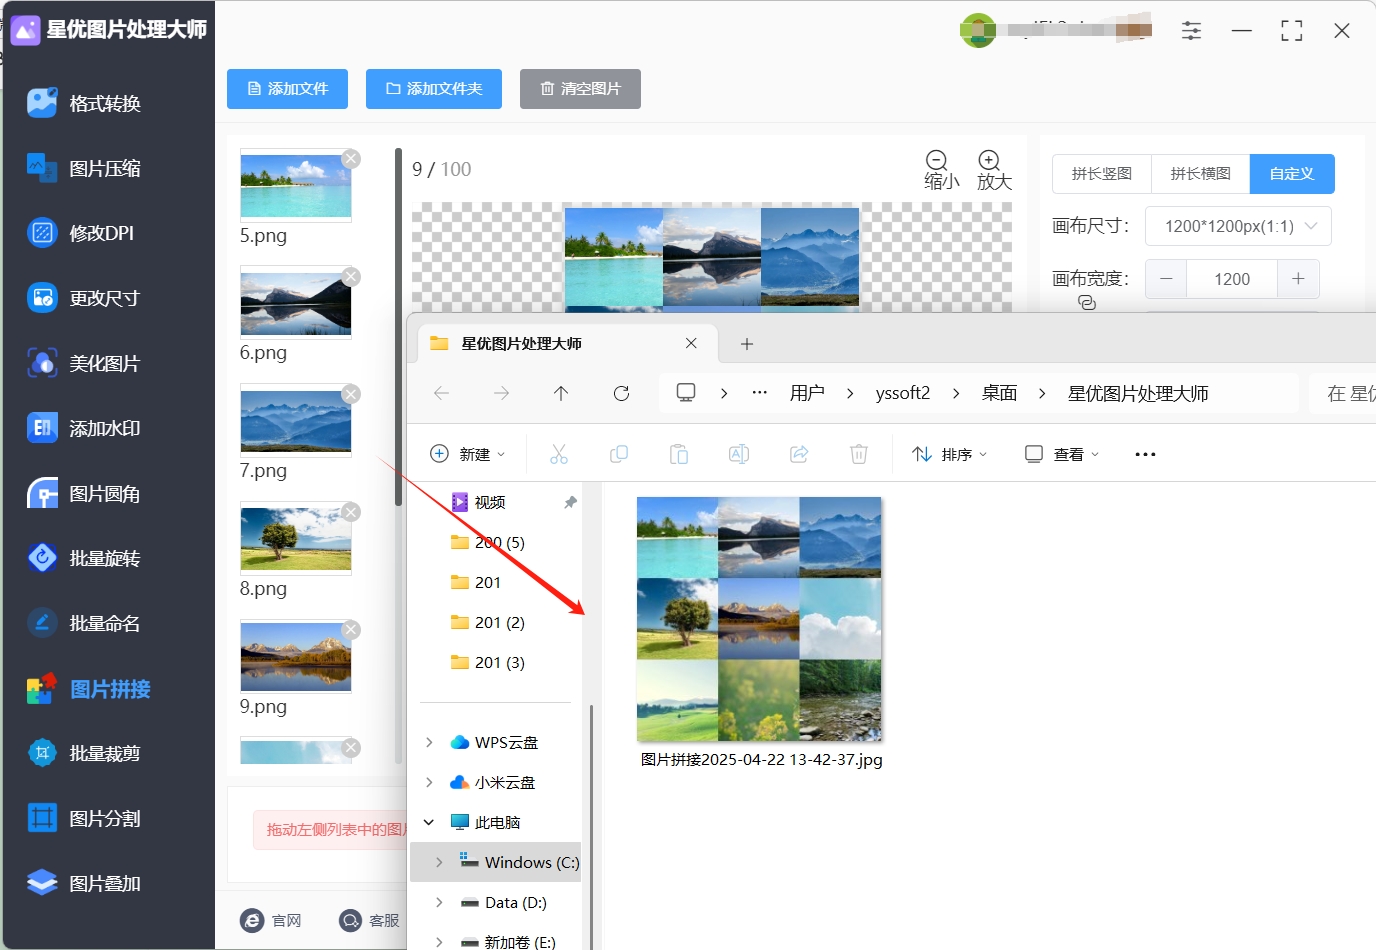Remove 7.png from the image list
This screenshot has height=950, width=1376.
351,395
